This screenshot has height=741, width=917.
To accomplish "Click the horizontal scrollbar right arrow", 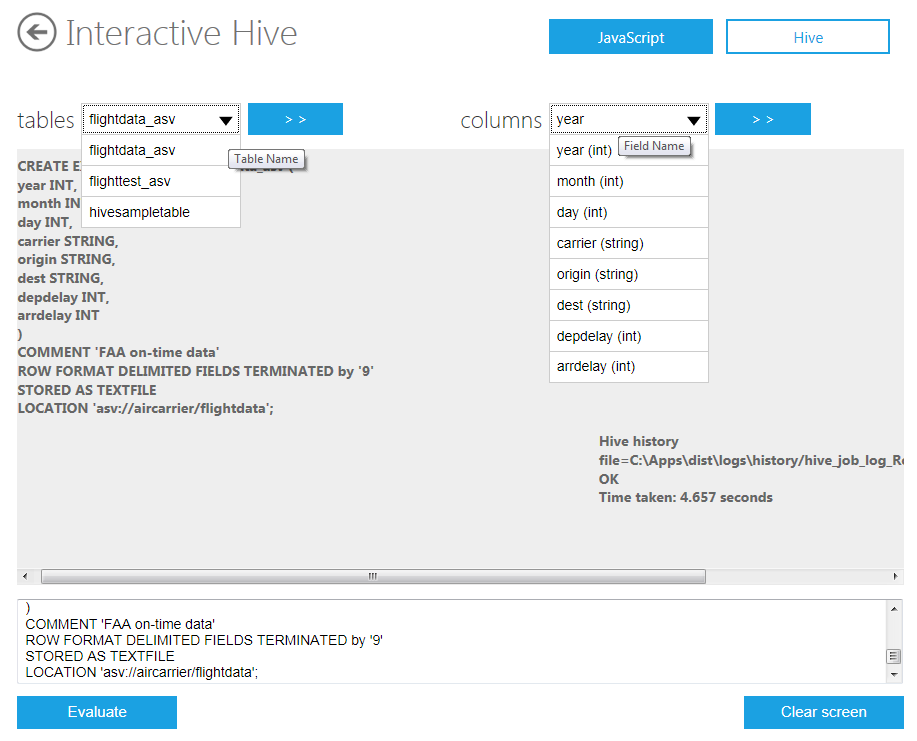I will tap(895, 577).
